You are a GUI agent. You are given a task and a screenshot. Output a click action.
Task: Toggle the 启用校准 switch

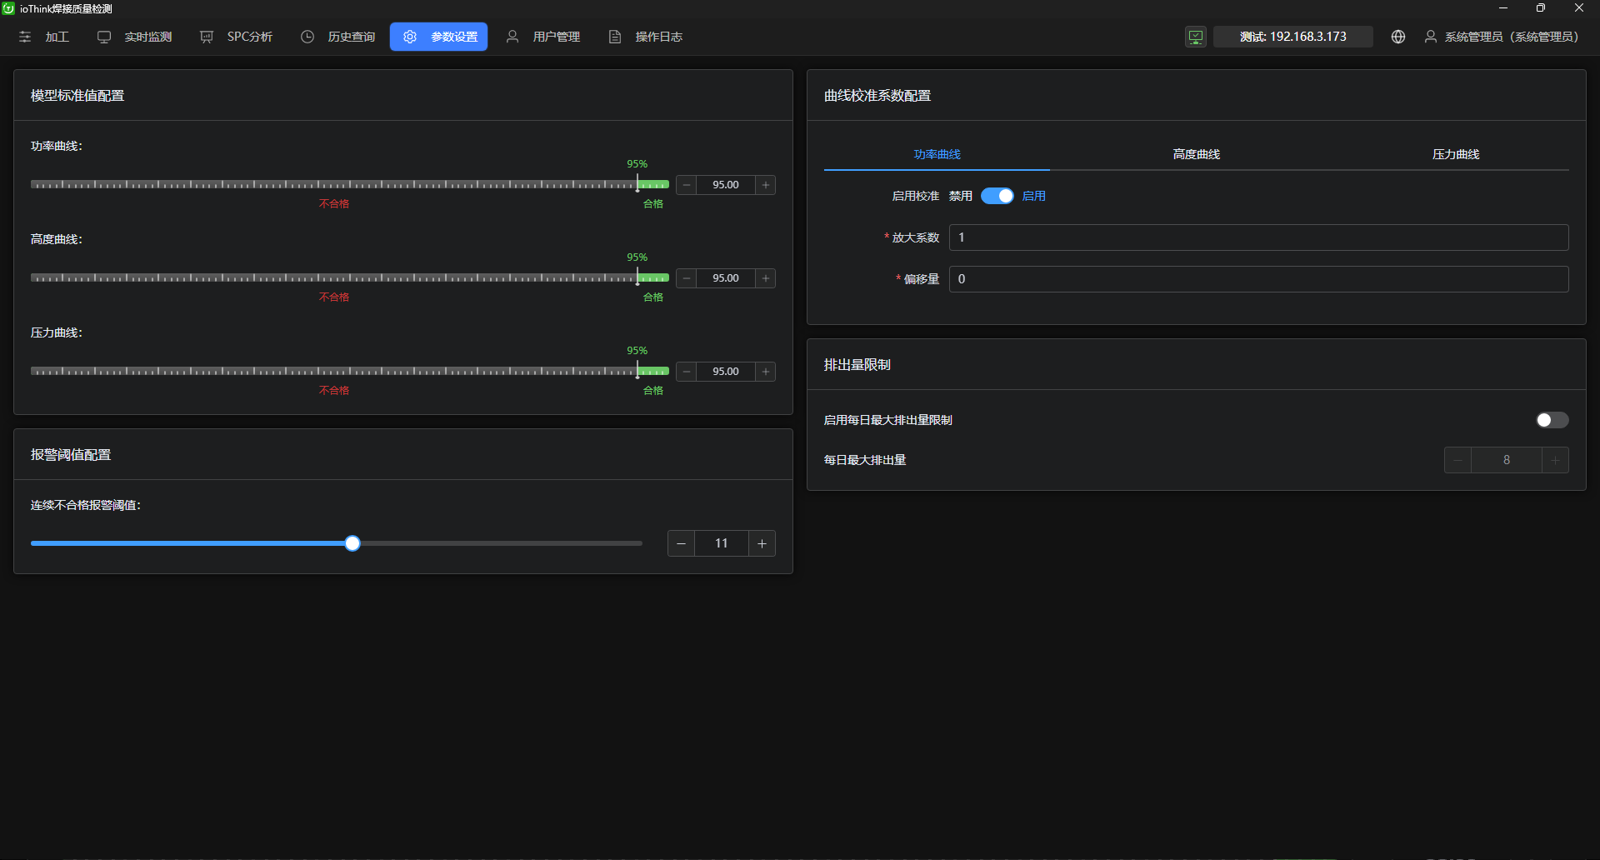click(x=997, y=196)
